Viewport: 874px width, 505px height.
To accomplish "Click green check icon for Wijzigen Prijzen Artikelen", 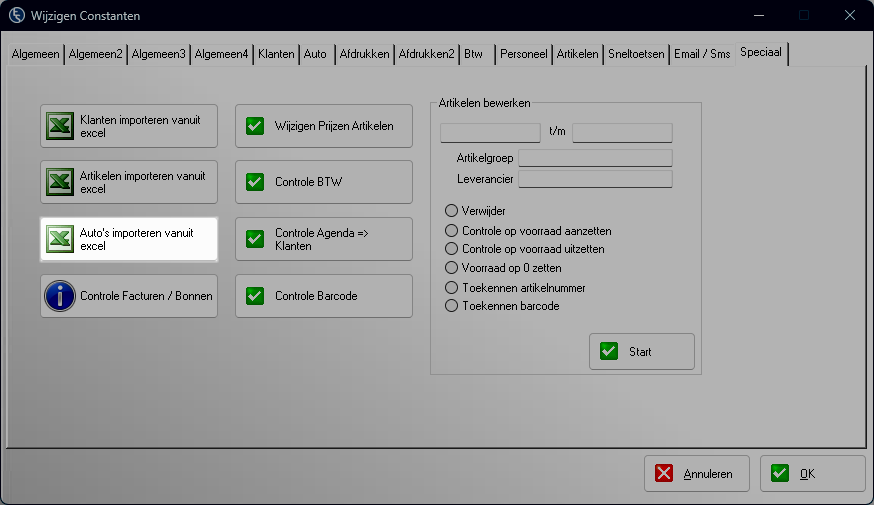I will (x=256, y=126).
